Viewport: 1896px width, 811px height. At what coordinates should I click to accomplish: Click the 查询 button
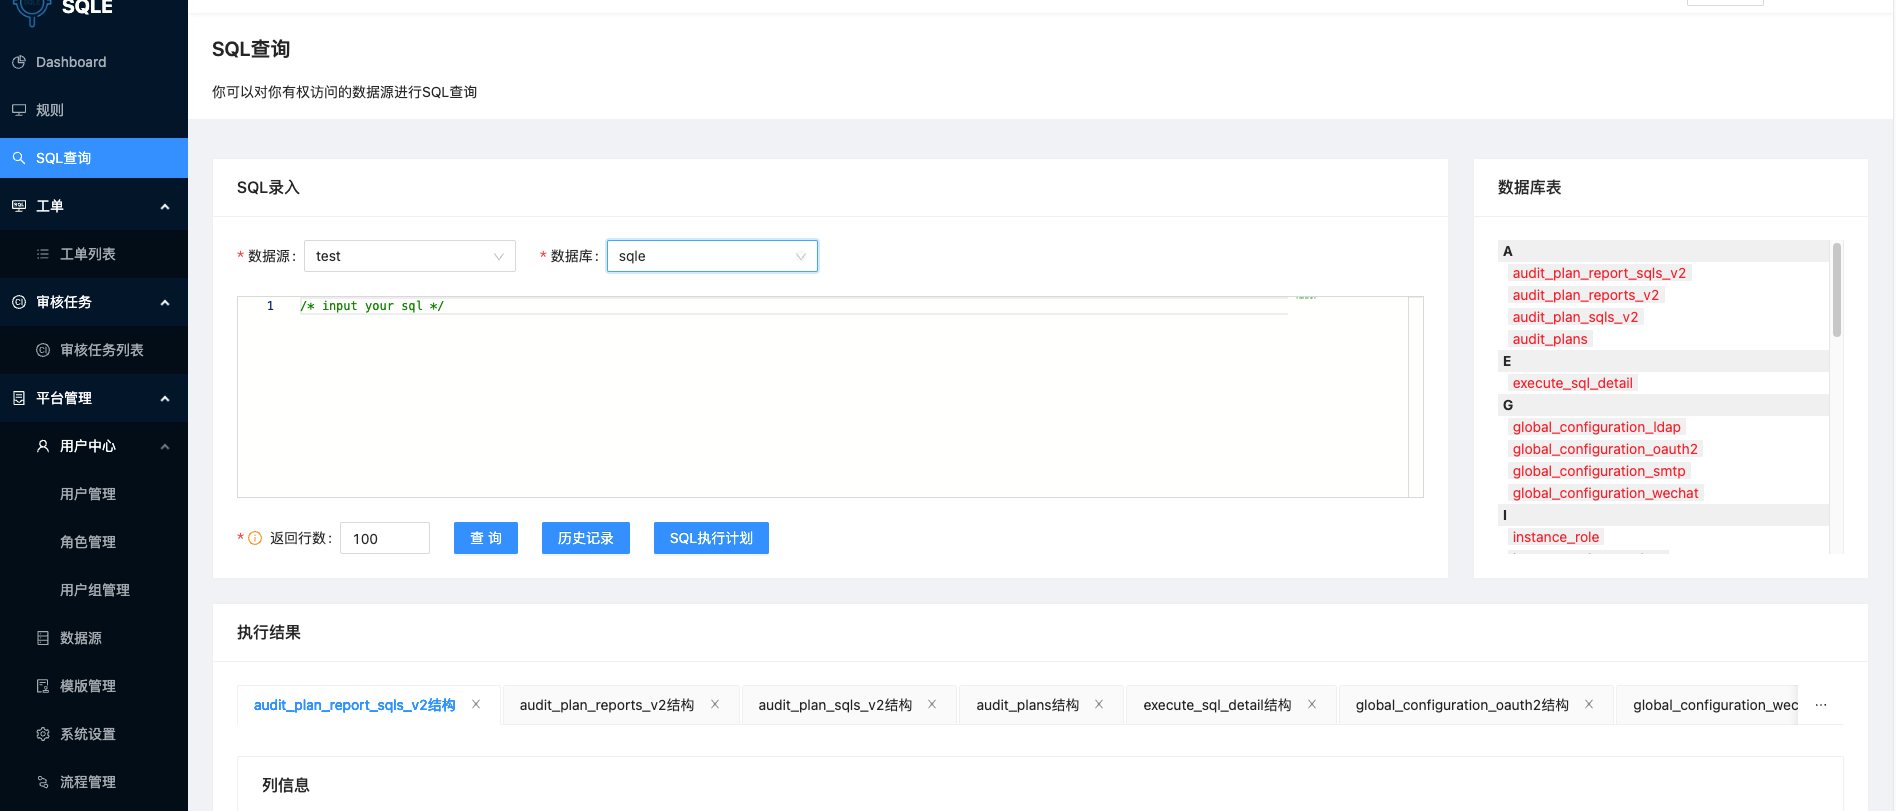[x=486, y=538]
